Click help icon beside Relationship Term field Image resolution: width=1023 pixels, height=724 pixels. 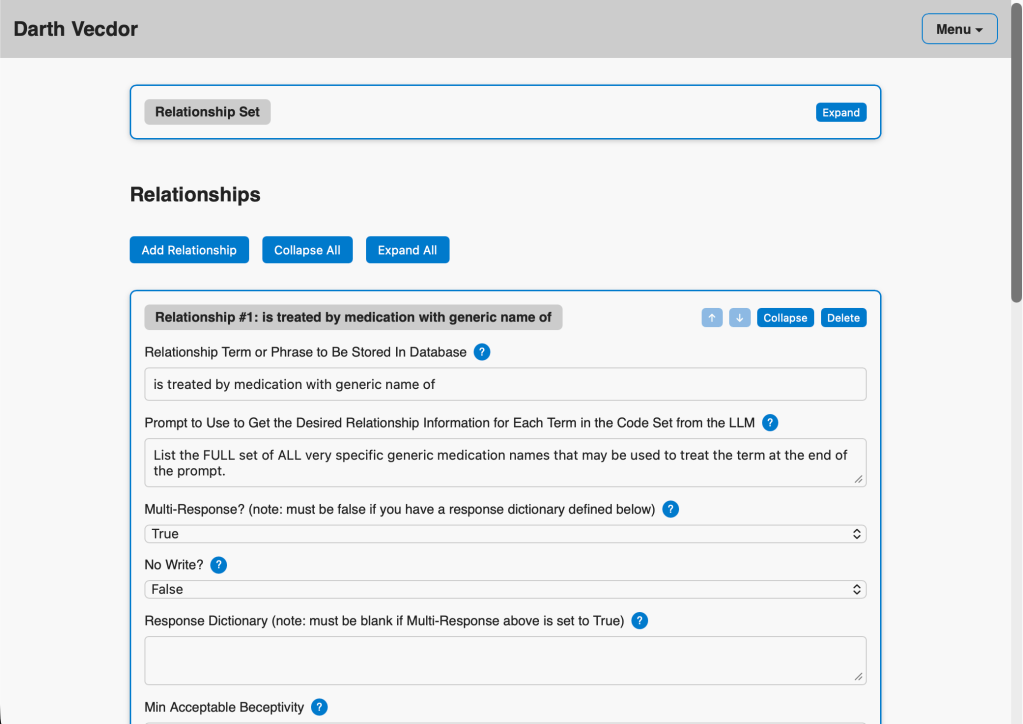click(x=482, y=352)
